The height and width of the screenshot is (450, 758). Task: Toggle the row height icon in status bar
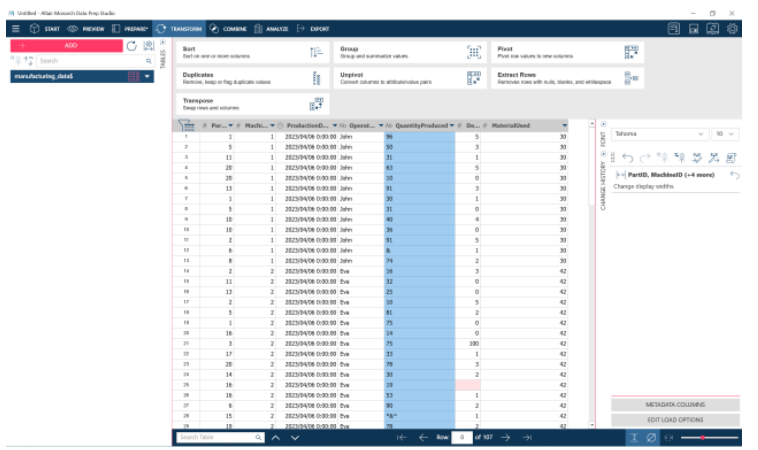tap(634, 437)
